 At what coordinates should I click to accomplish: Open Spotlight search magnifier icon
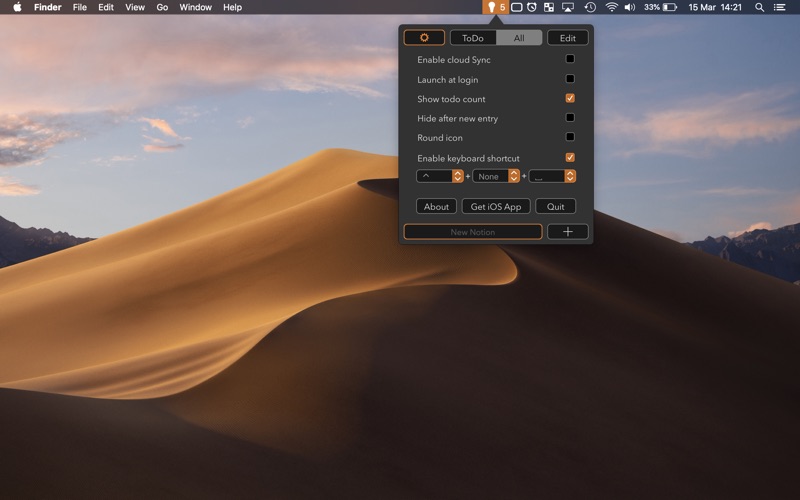pos(759,7)
